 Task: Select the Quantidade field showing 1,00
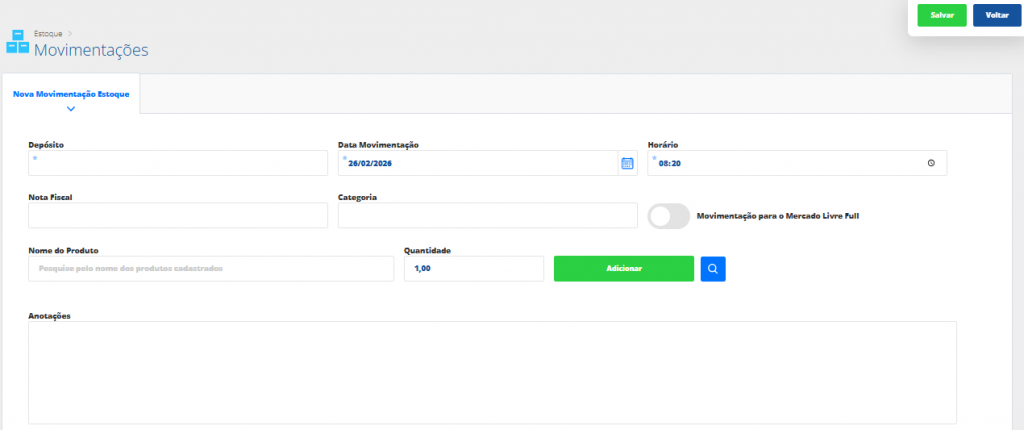(473, 269)
